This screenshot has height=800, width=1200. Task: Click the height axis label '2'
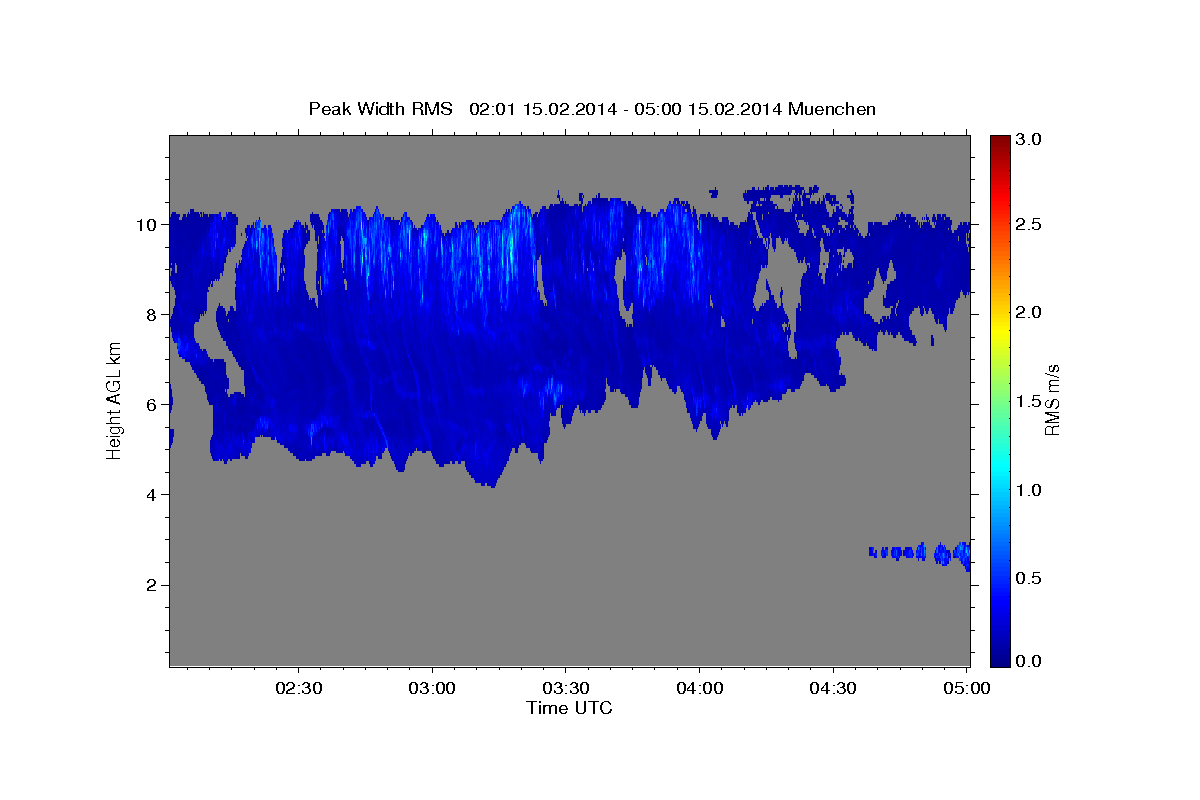[x=153, y=585]
